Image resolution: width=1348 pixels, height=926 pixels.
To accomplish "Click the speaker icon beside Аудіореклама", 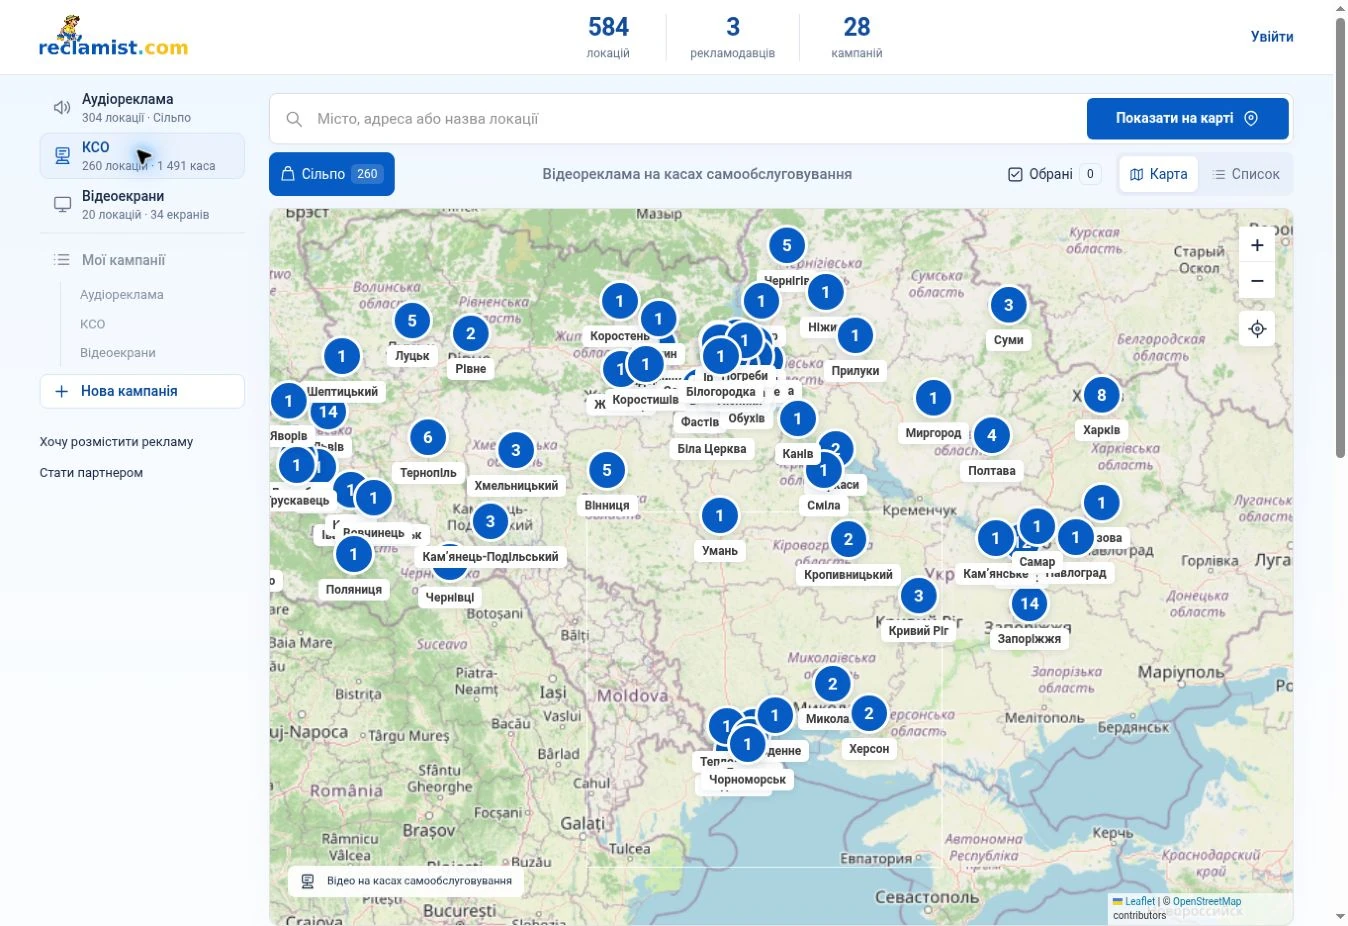I will pyautogui.click(x=62, y=107).
